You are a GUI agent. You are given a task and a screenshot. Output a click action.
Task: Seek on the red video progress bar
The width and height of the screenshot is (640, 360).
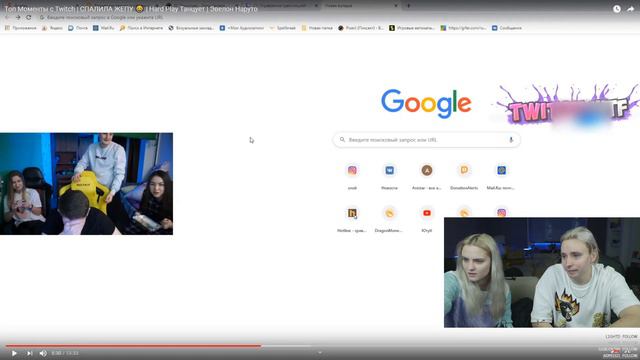click(133, 346)
